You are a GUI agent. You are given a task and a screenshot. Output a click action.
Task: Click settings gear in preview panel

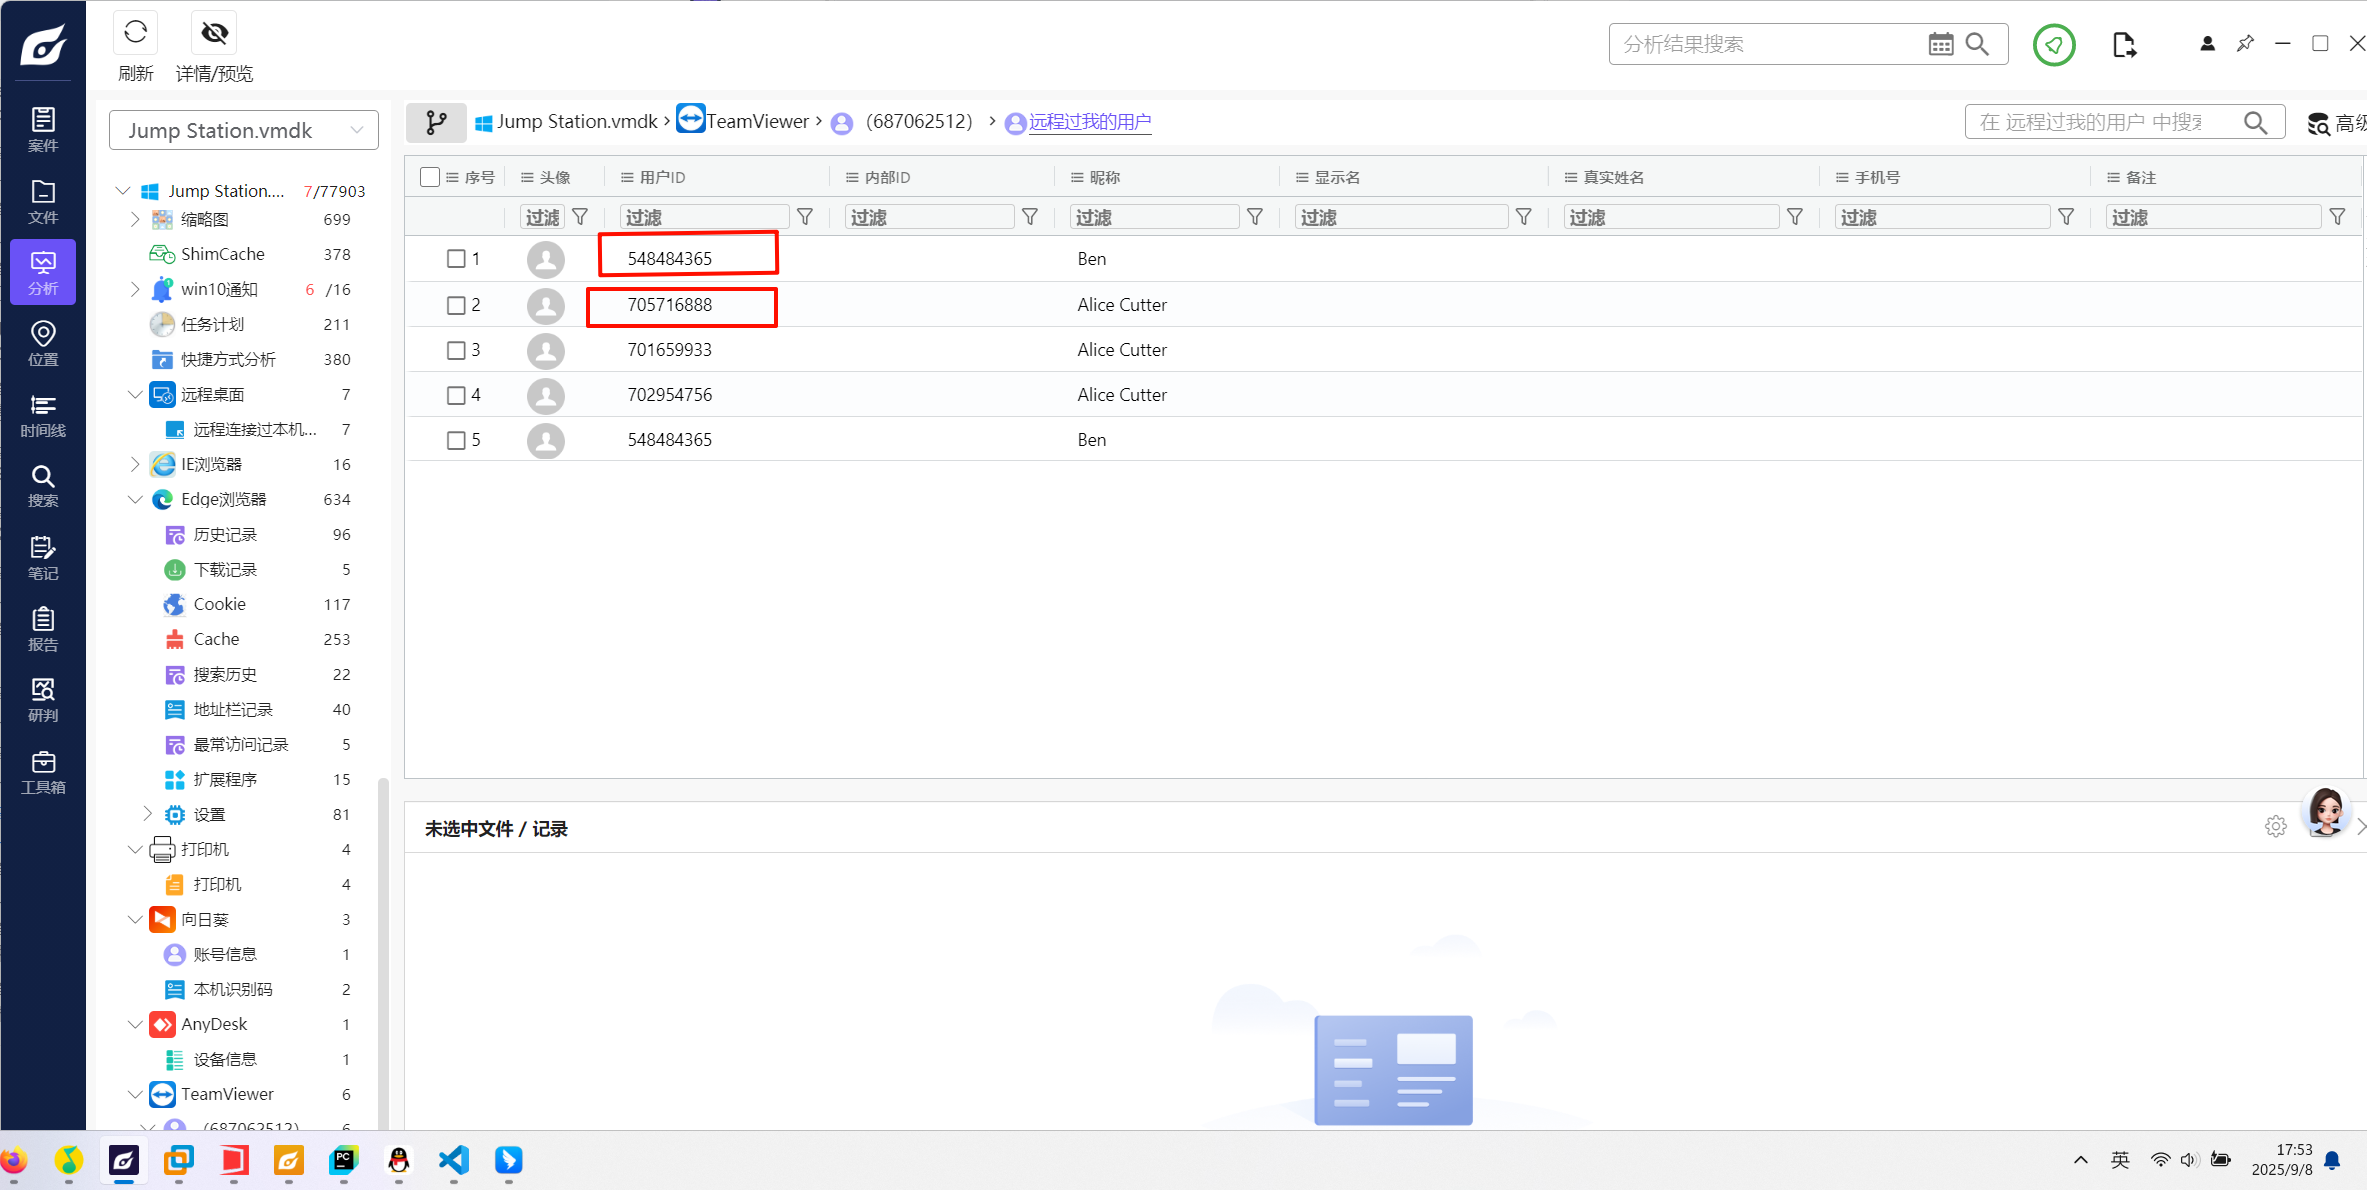click(2275, 827)
